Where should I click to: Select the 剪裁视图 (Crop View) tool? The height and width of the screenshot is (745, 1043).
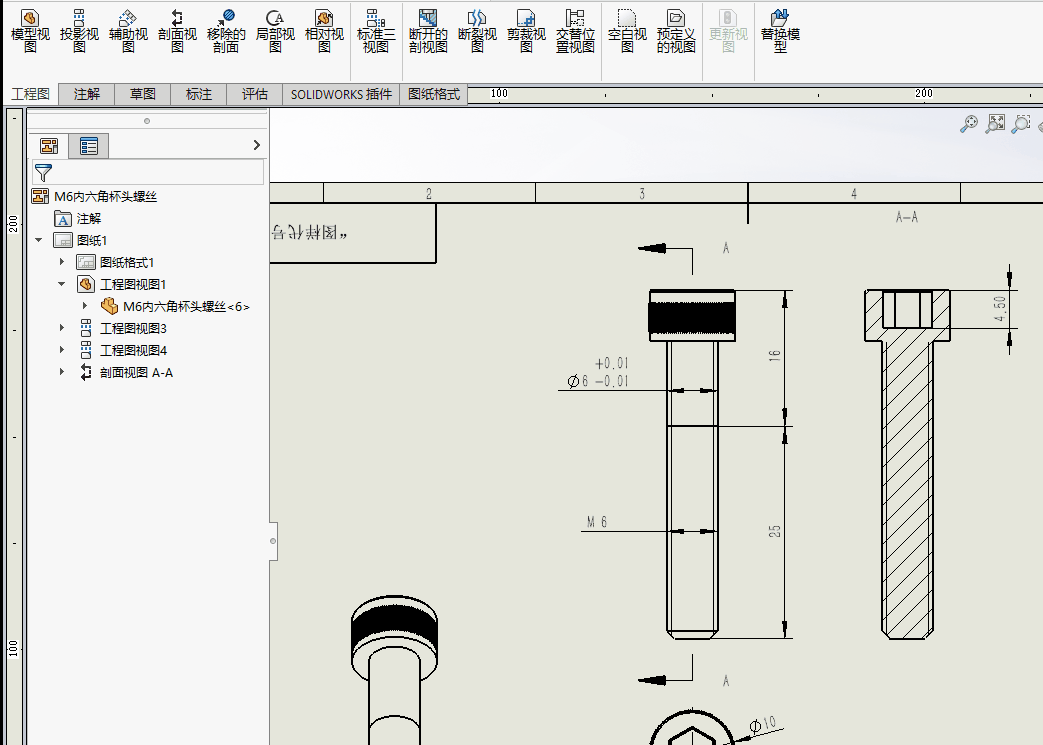526,31
